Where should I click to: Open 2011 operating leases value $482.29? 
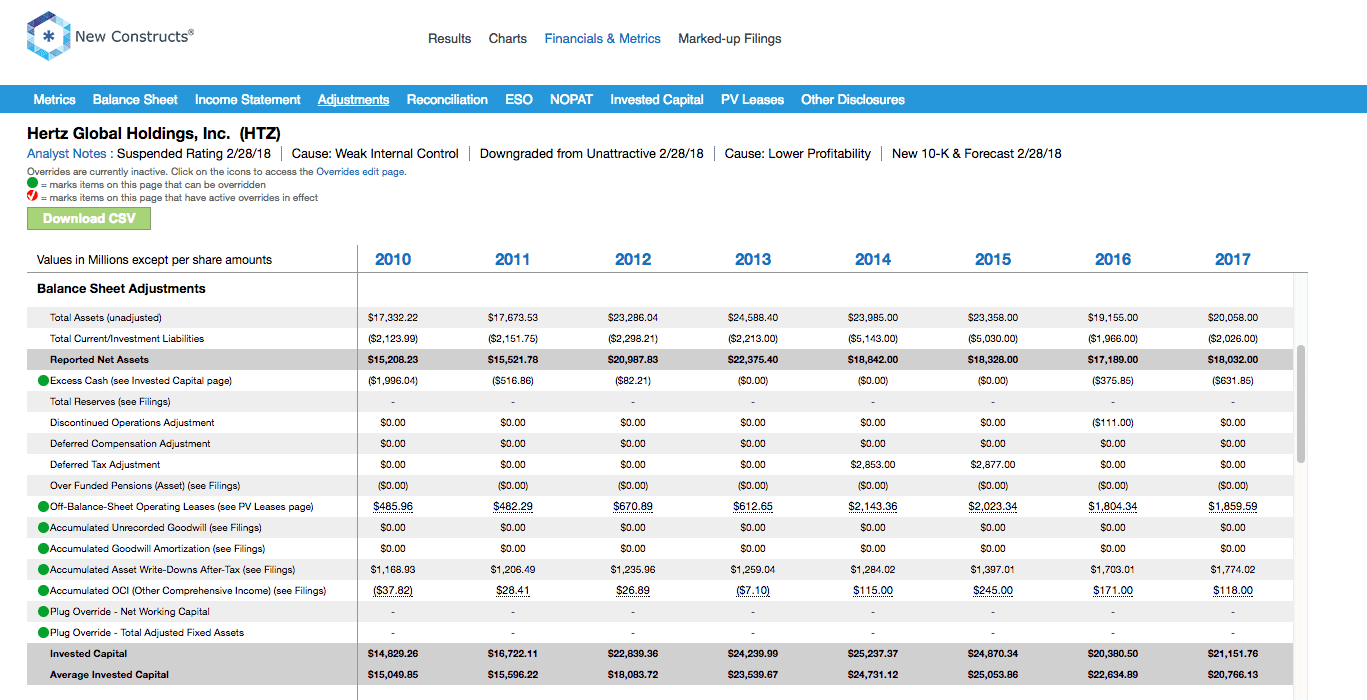[x=513, y=507]
